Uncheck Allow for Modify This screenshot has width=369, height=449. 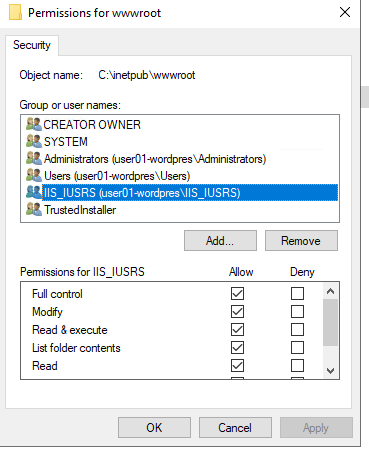click(237, 312)
